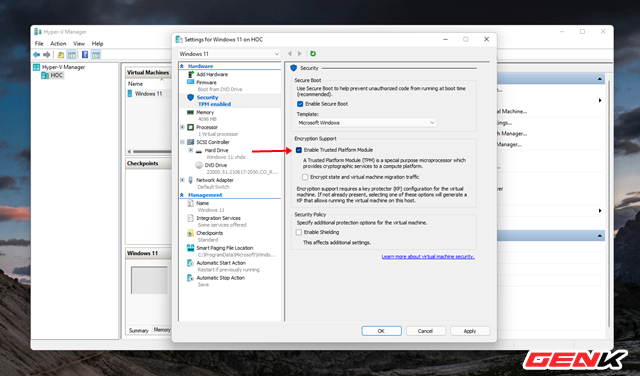Click the refresh icon in Settings toolbar
This screenshot has height=376, width=640.
(313, 53)
